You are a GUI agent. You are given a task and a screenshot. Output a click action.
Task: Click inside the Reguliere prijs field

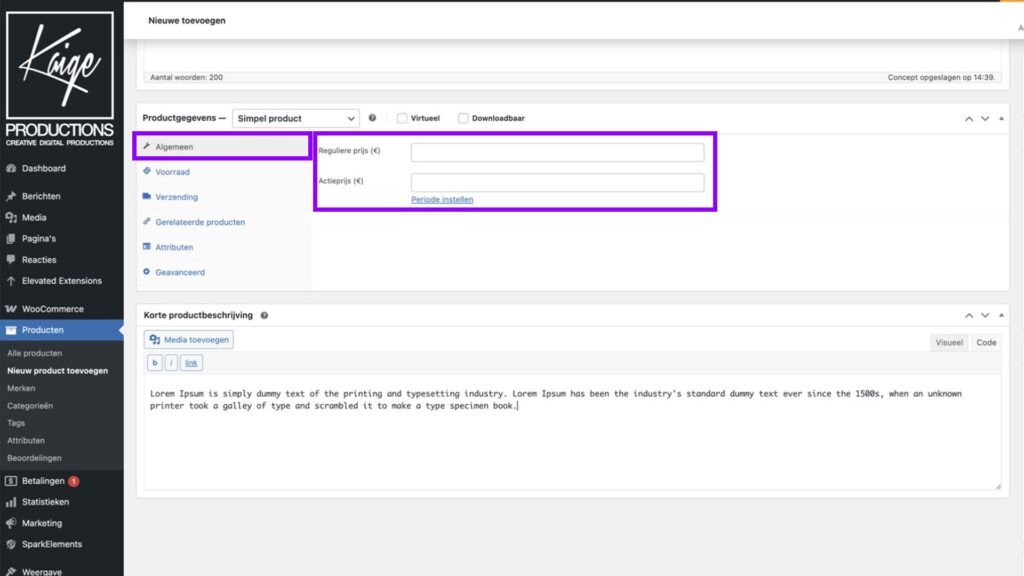click(559, 151)
